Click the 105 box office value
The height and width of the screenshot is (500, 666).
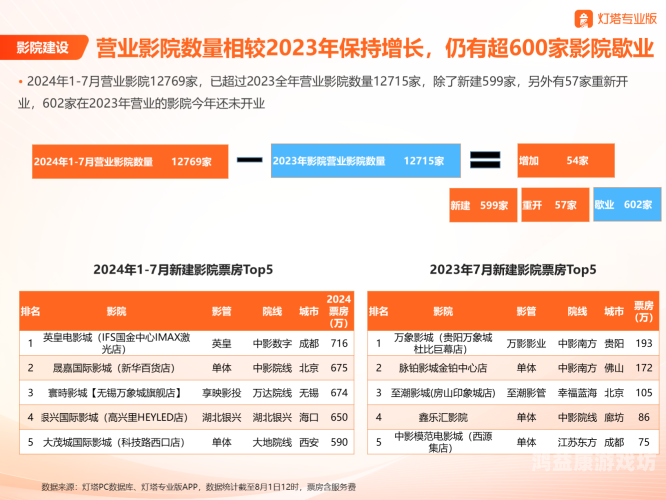(x=643, y=393)
